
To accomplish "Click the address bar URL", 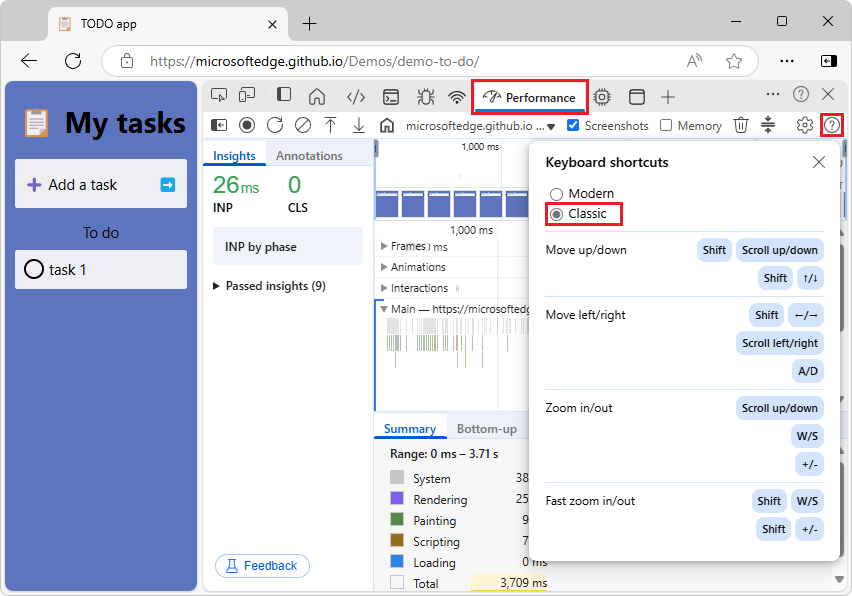I will pos(315,61).
